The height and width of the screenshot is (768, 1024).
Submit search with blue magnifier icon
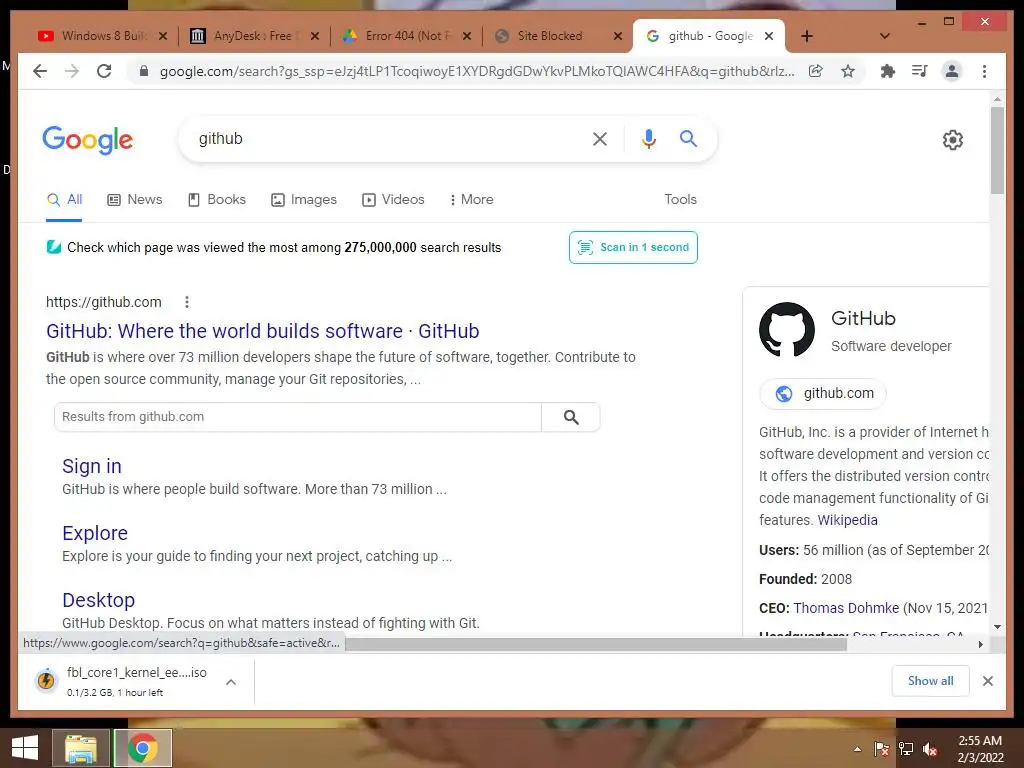coord(688,138)
